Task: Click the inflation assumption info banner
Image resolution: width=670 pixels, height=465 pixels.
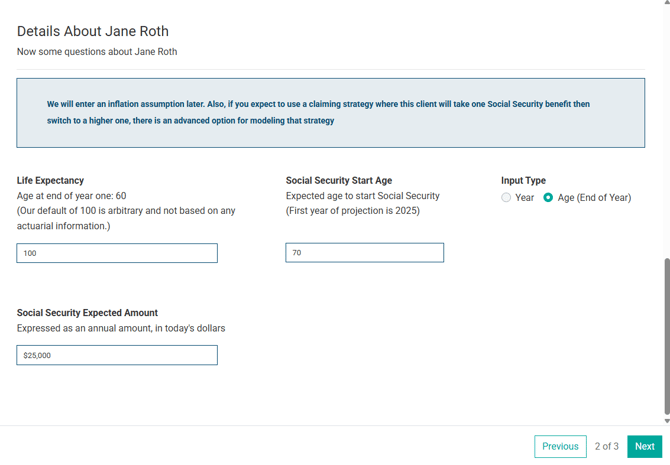Action: pos(331,113)
